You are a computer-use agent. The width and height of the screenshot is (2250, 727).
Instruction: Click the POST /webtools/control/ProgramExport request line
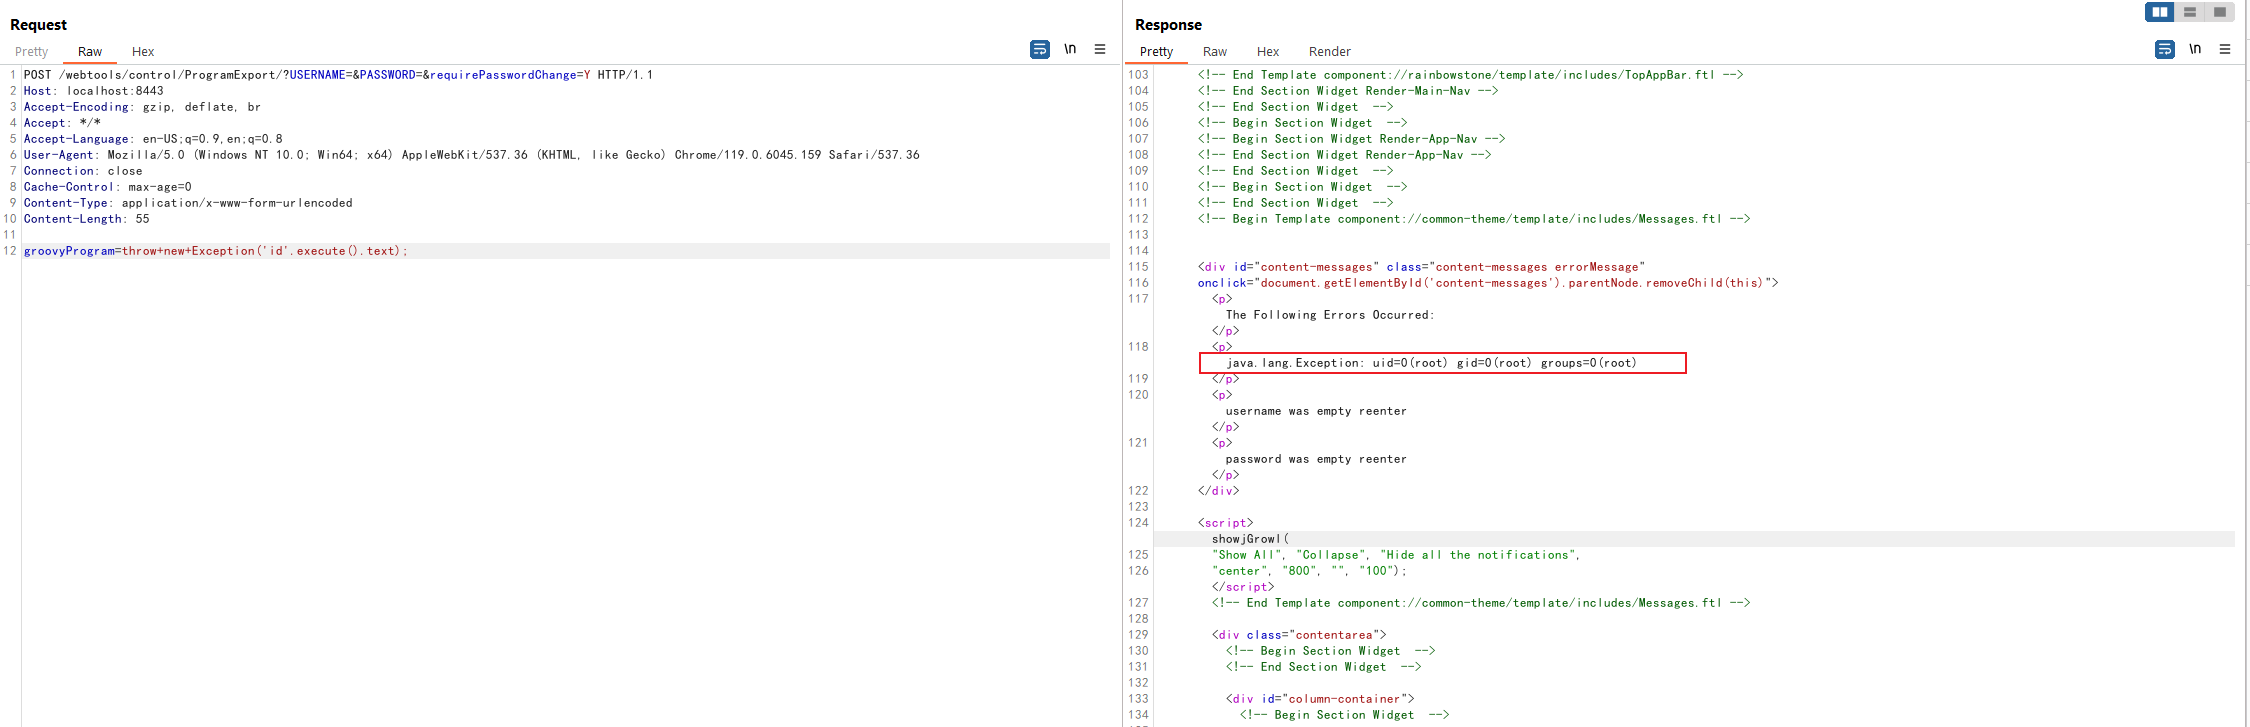[x=338, y=75]
